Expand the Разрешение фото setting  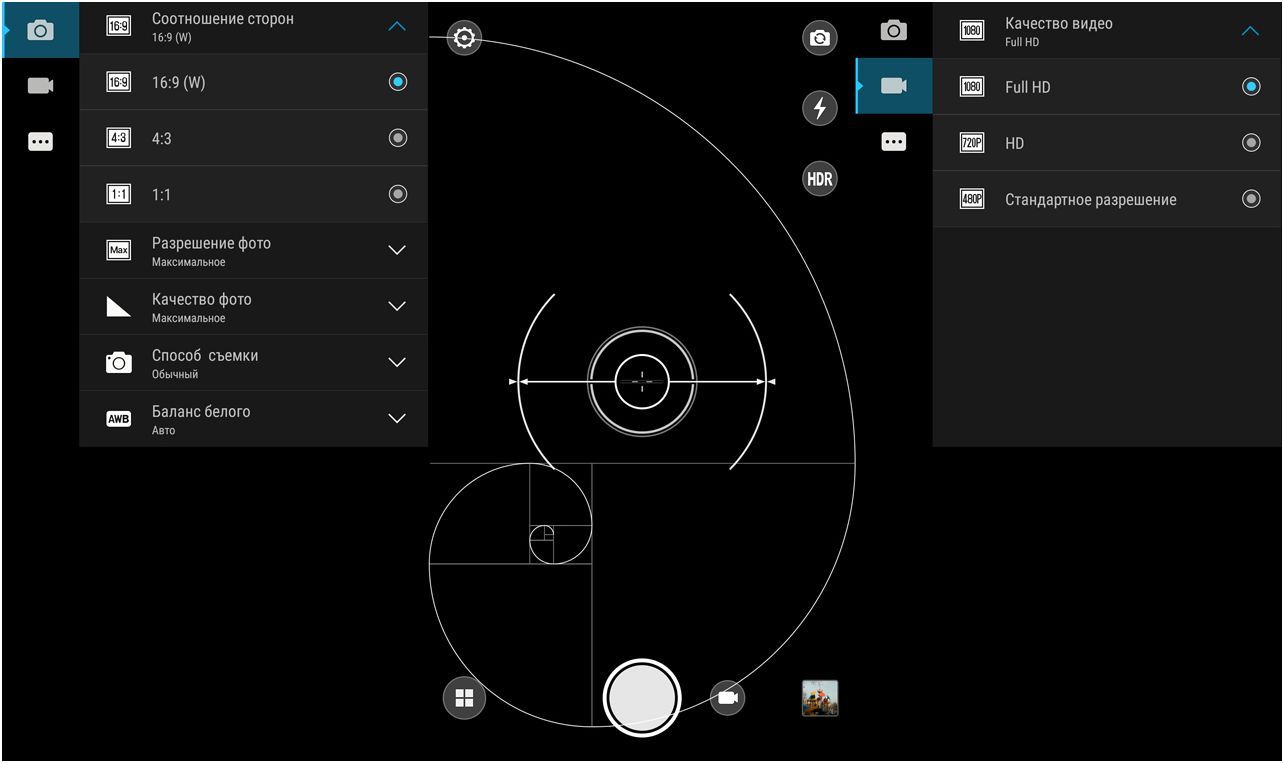[x=397, y=250]
